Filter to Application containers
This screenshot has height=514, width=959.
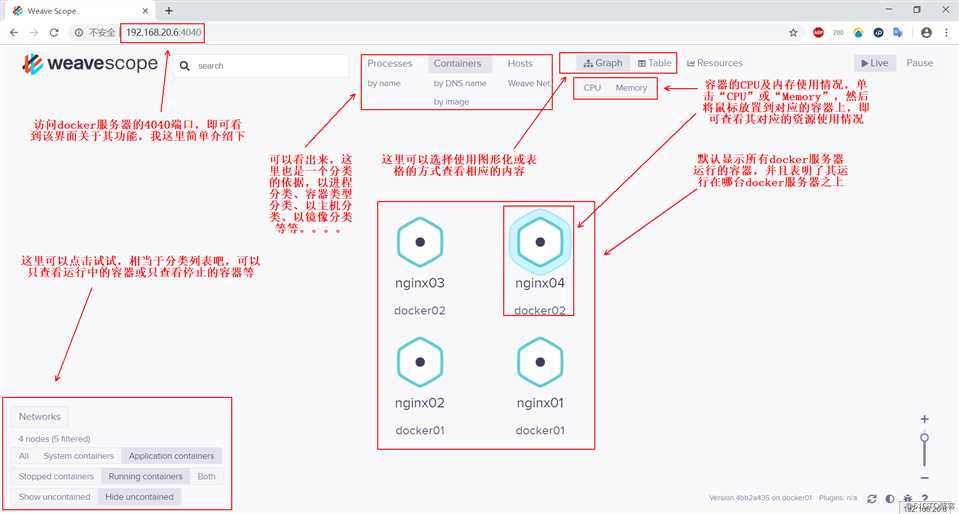171,456
